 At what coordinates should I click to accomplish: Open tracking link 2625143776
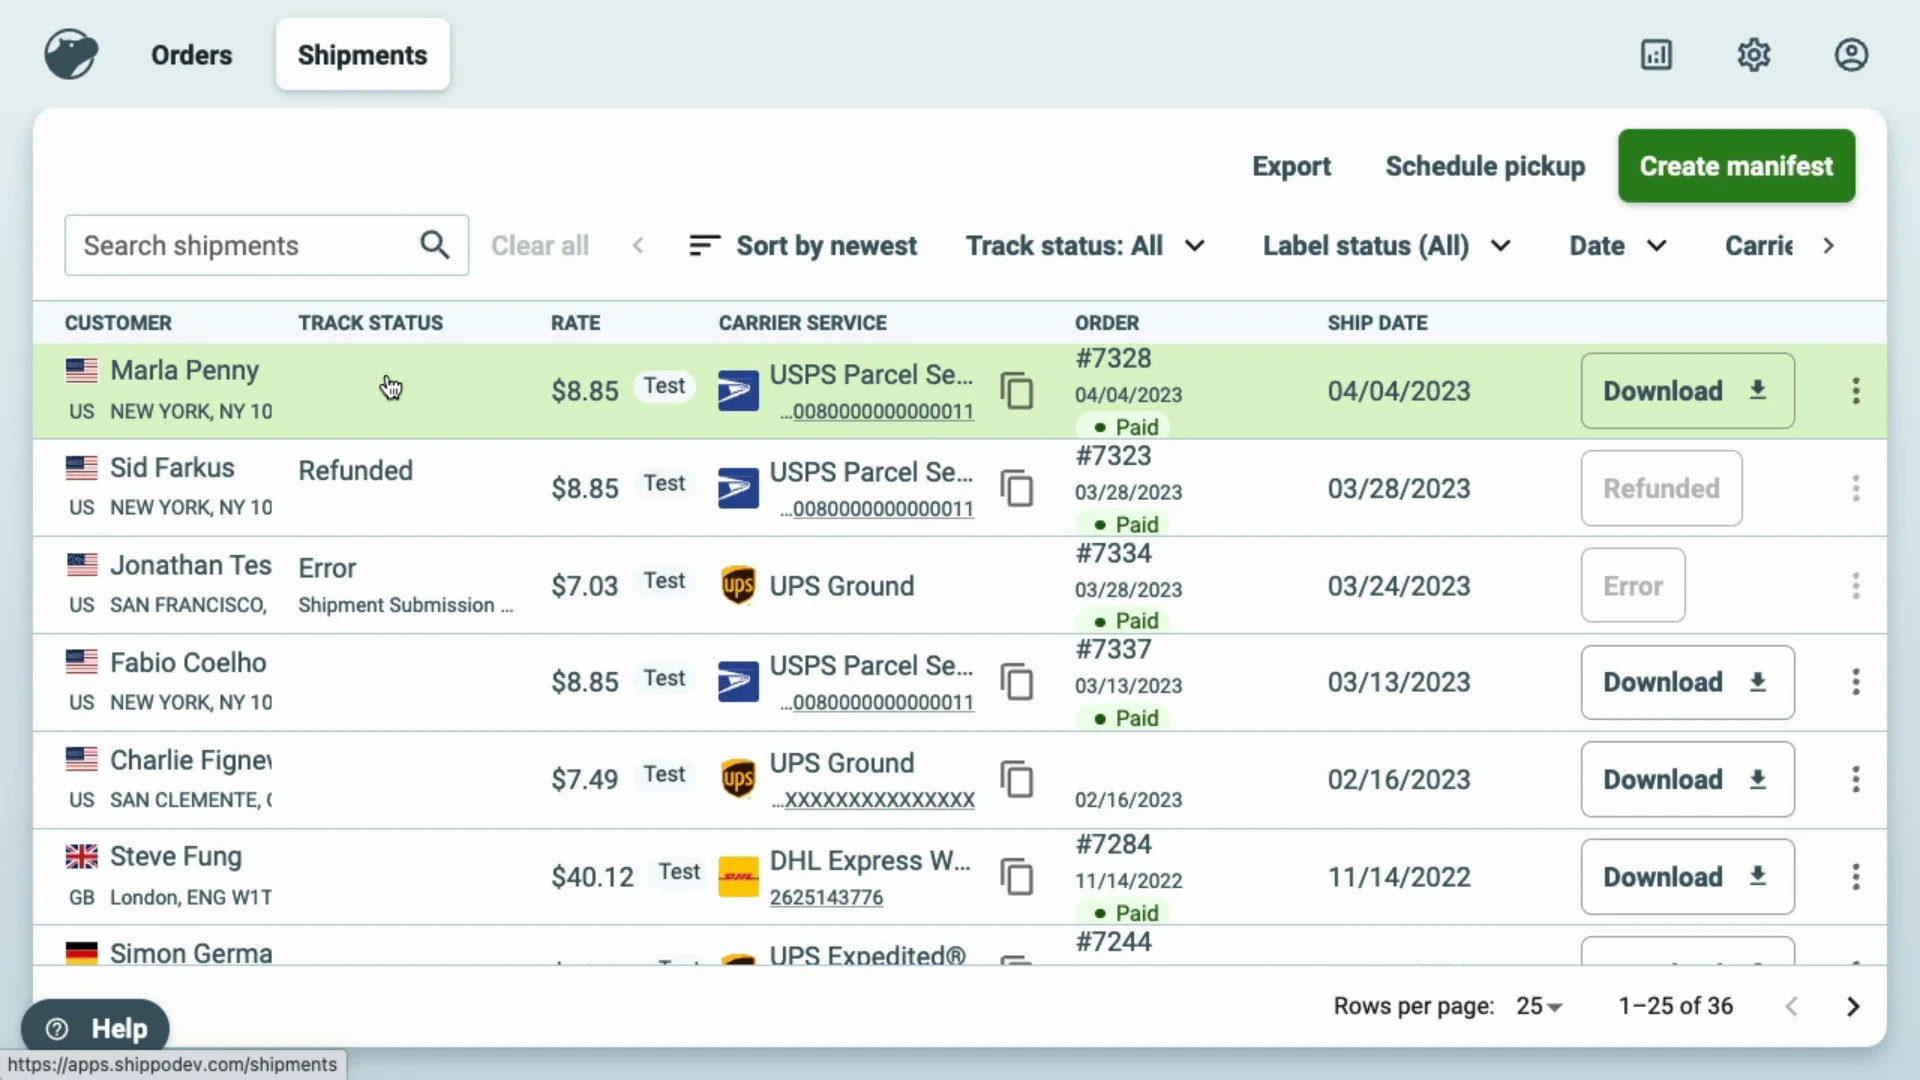point(826,898)
